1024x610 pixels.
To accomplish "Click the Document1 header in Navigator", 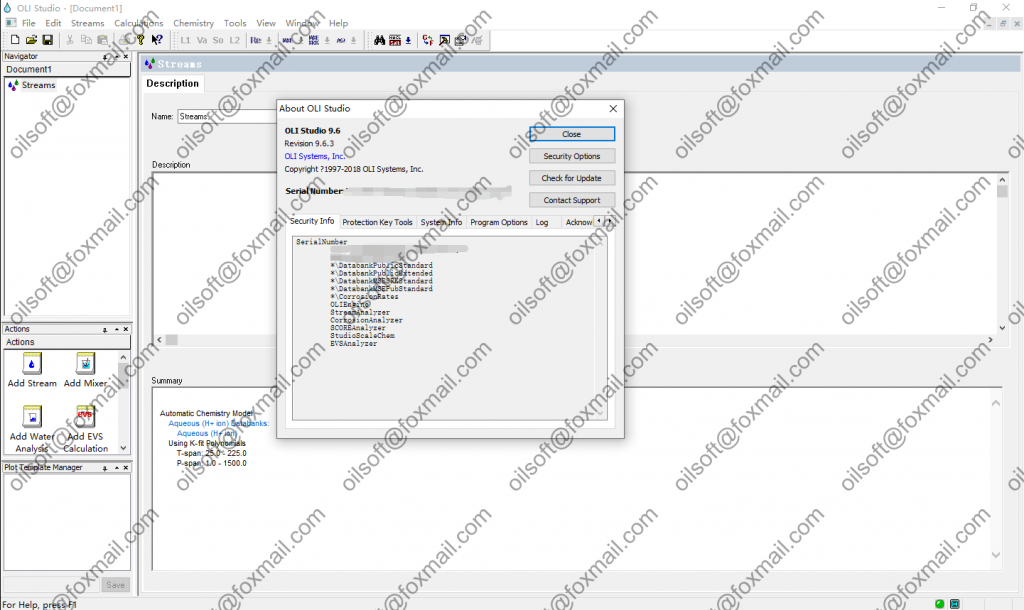I will (x=67, y=69).
